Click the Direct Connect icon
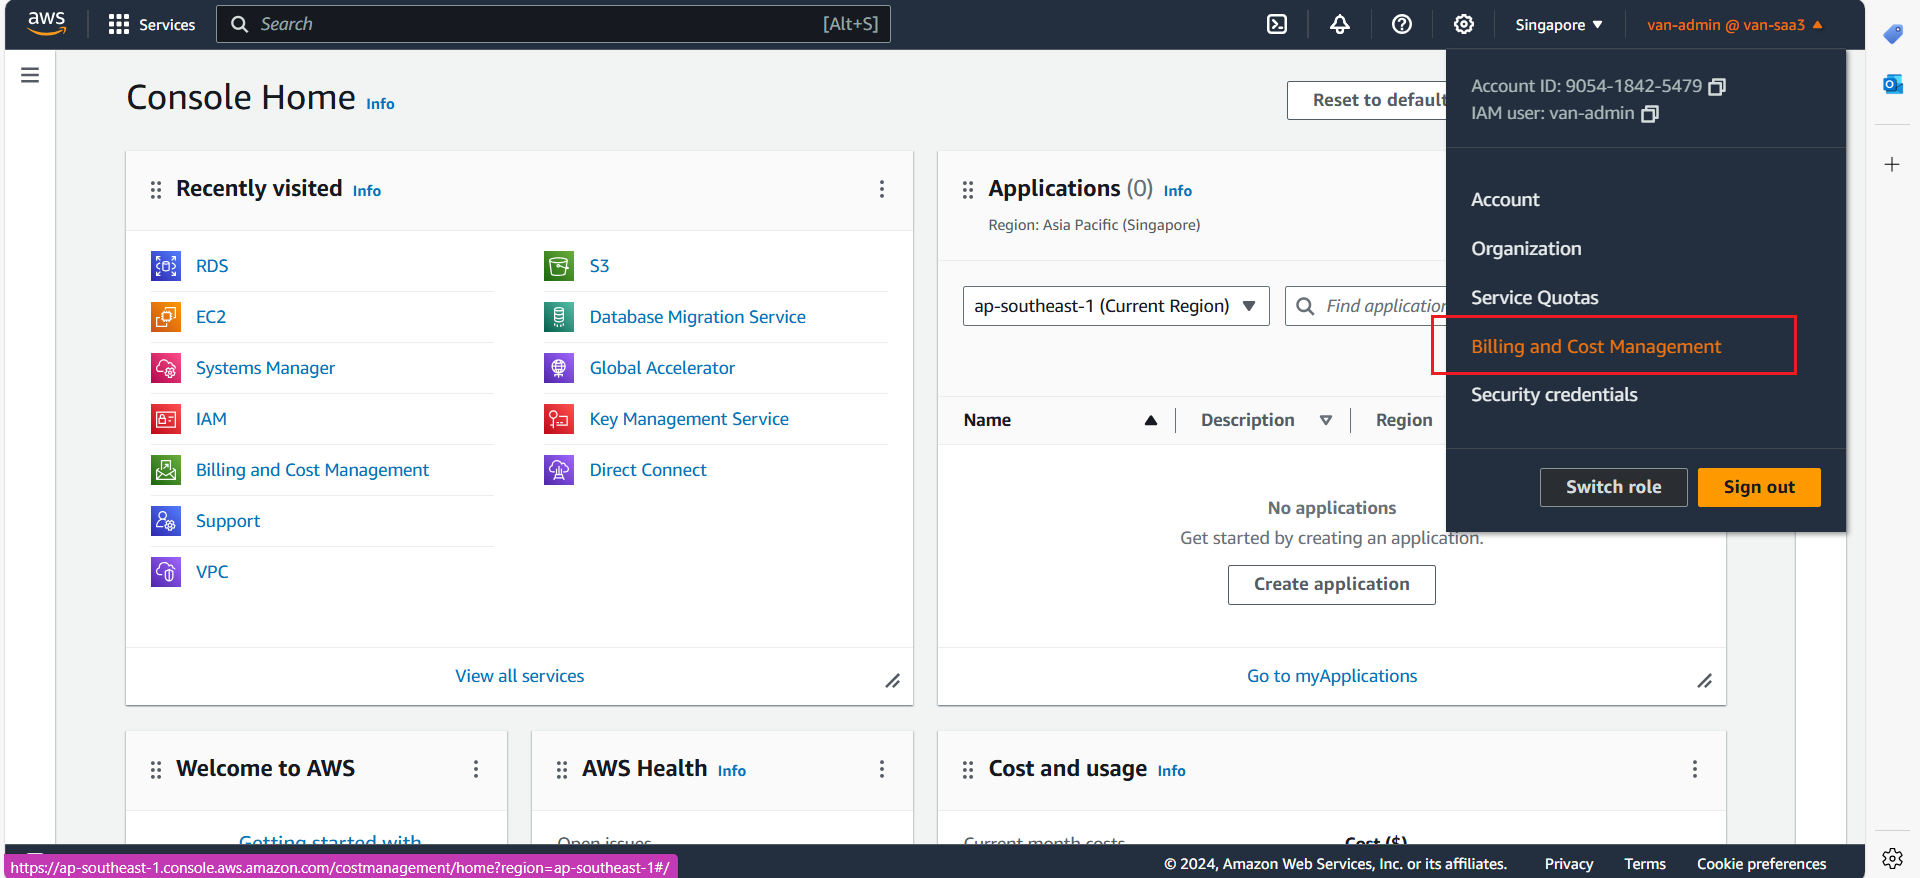 [559, 470]
